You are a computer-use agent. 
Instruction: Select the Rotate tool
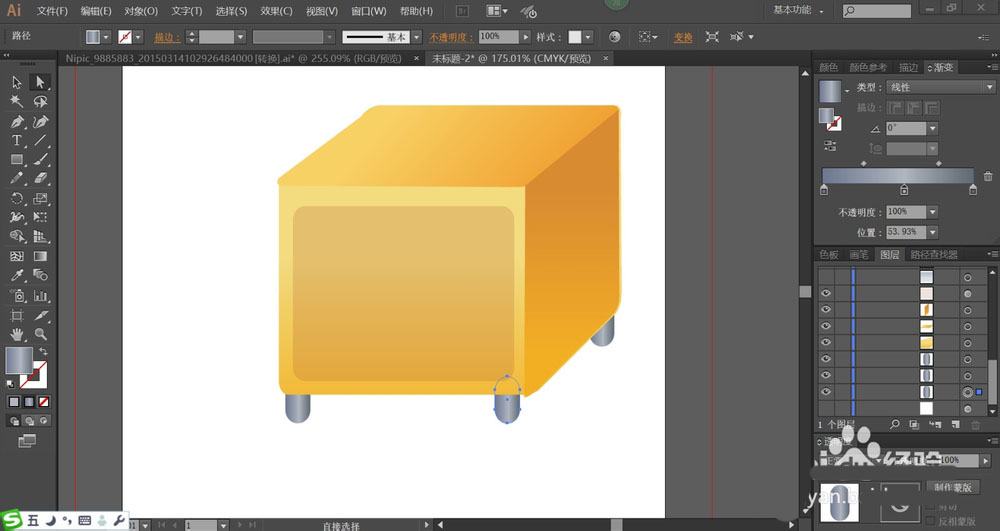(x=17, y=198)
